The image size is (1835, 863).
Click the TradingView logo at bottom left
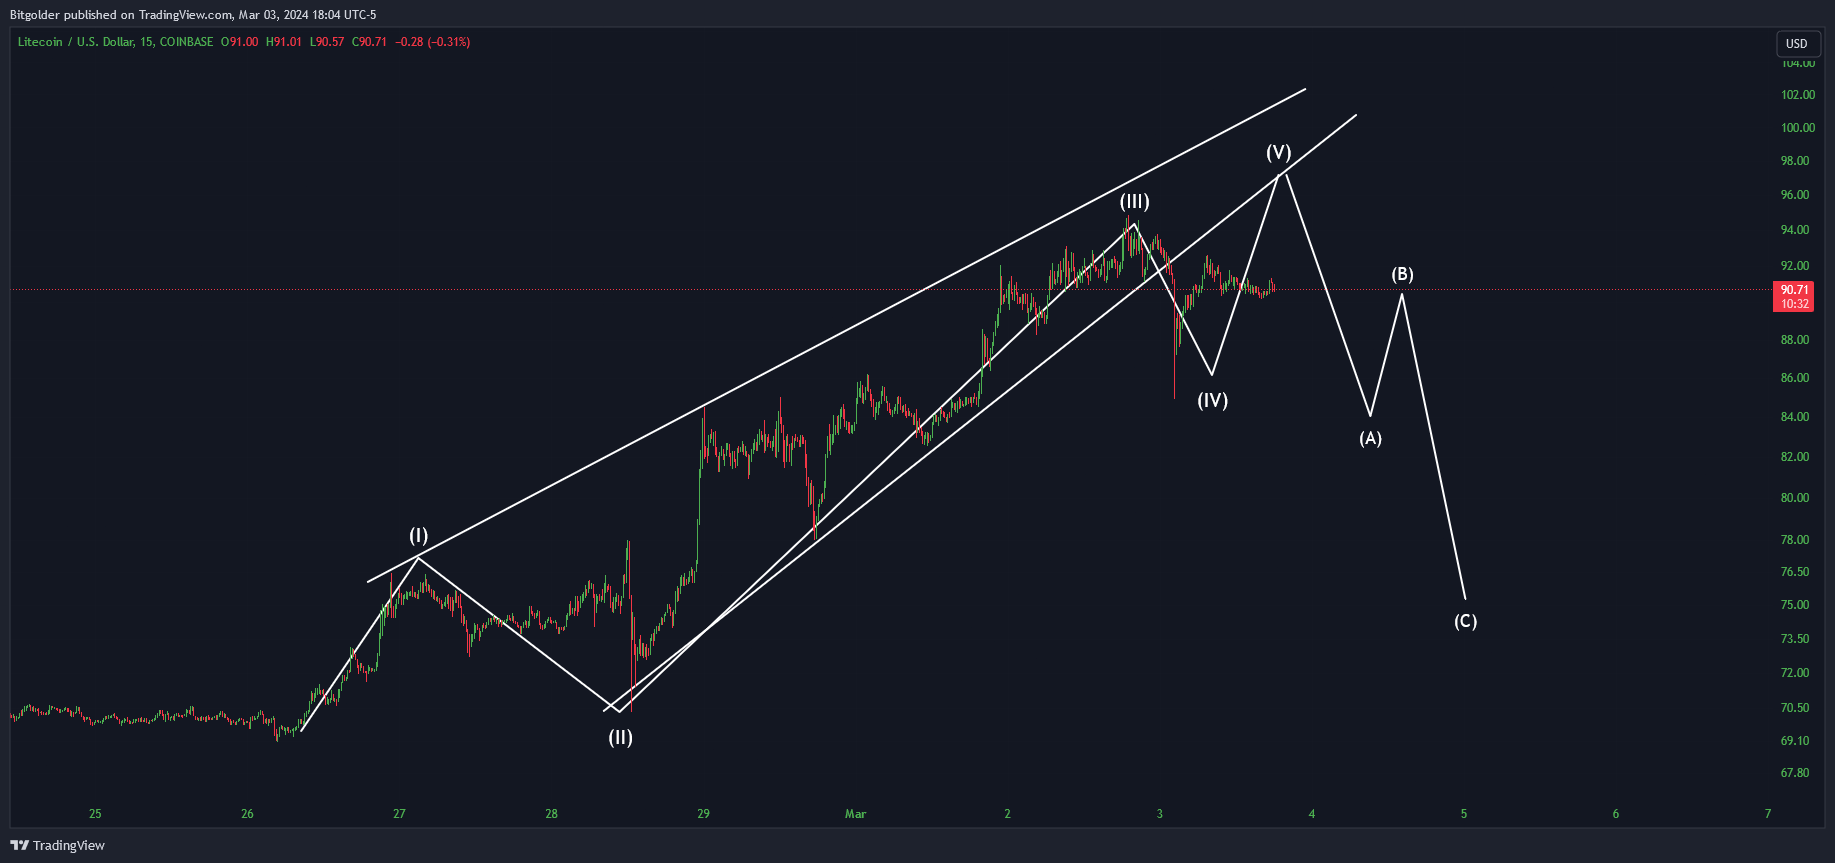[x=58, y=845]
